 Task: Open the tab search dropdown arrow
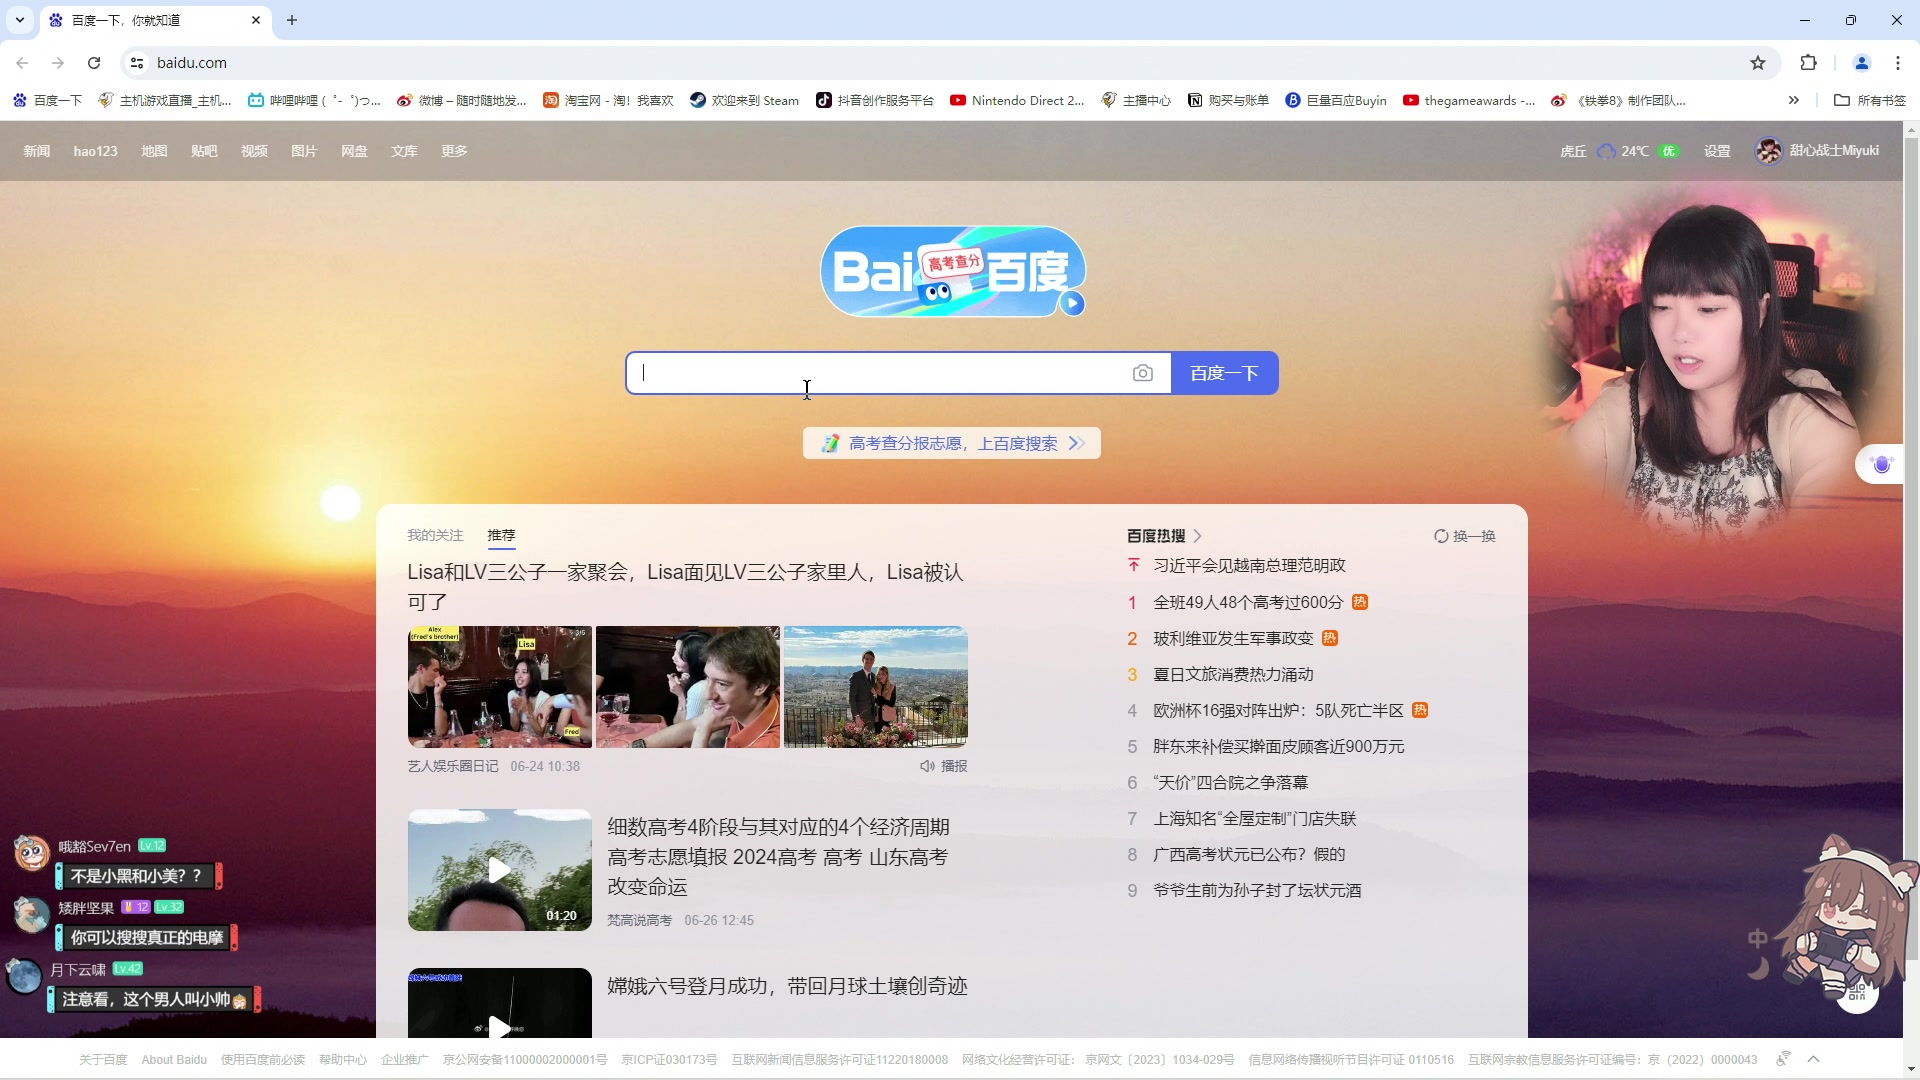(19, 20)
